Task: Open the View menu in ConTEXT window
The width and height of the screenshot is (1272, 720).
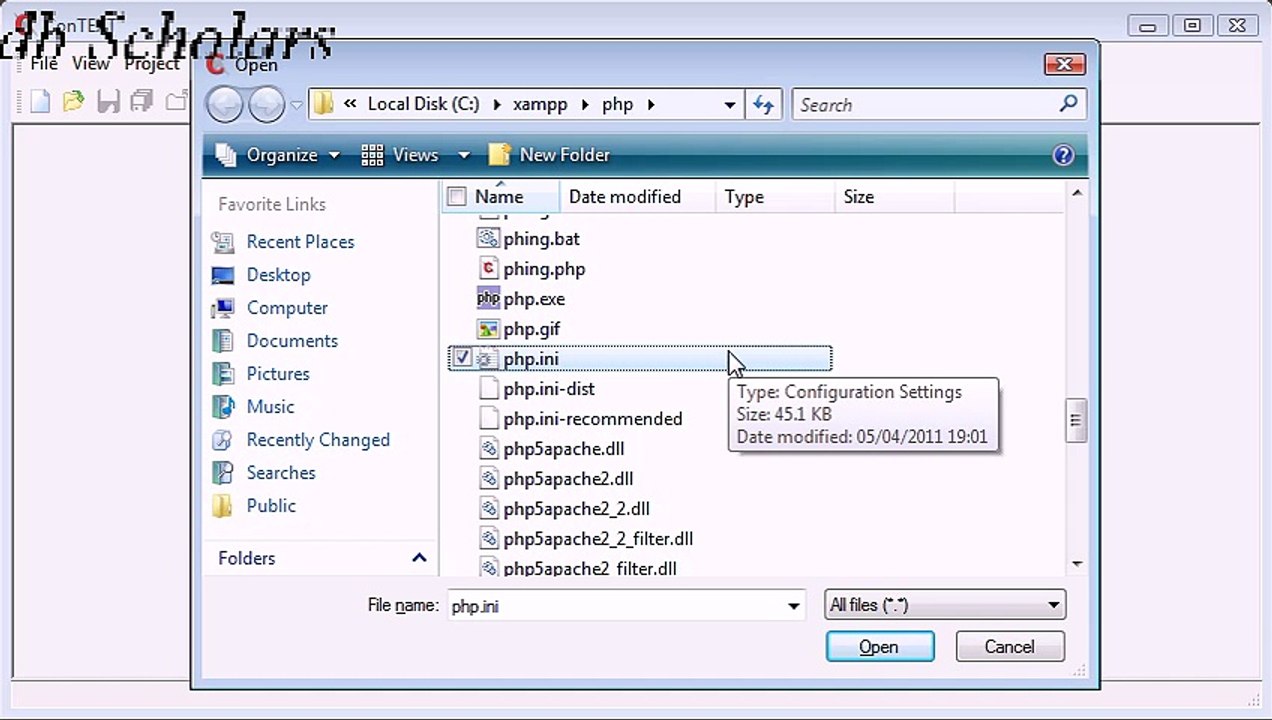Action: pyautogui.click(x=90, y=64)
